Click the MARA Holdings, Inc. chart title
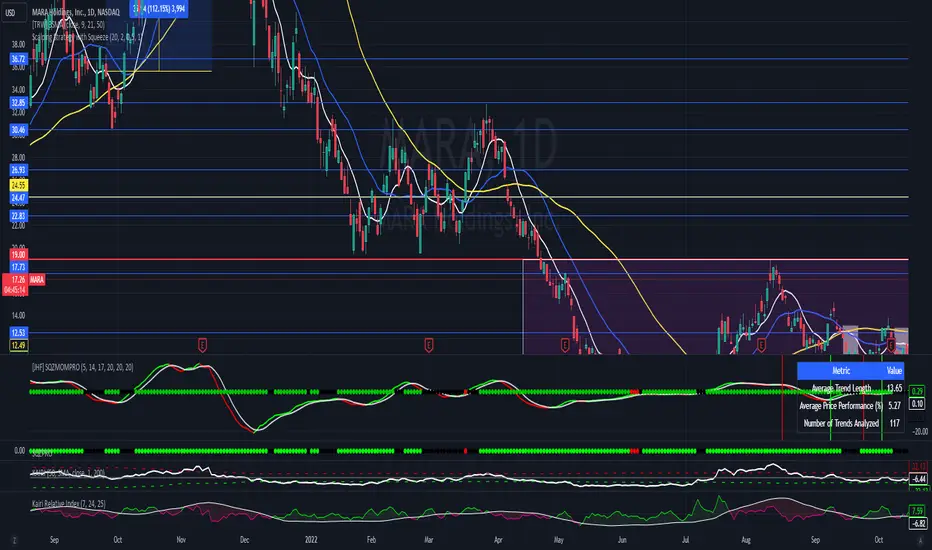This screenshot has height=550, width=932. [x=75, y=12]
